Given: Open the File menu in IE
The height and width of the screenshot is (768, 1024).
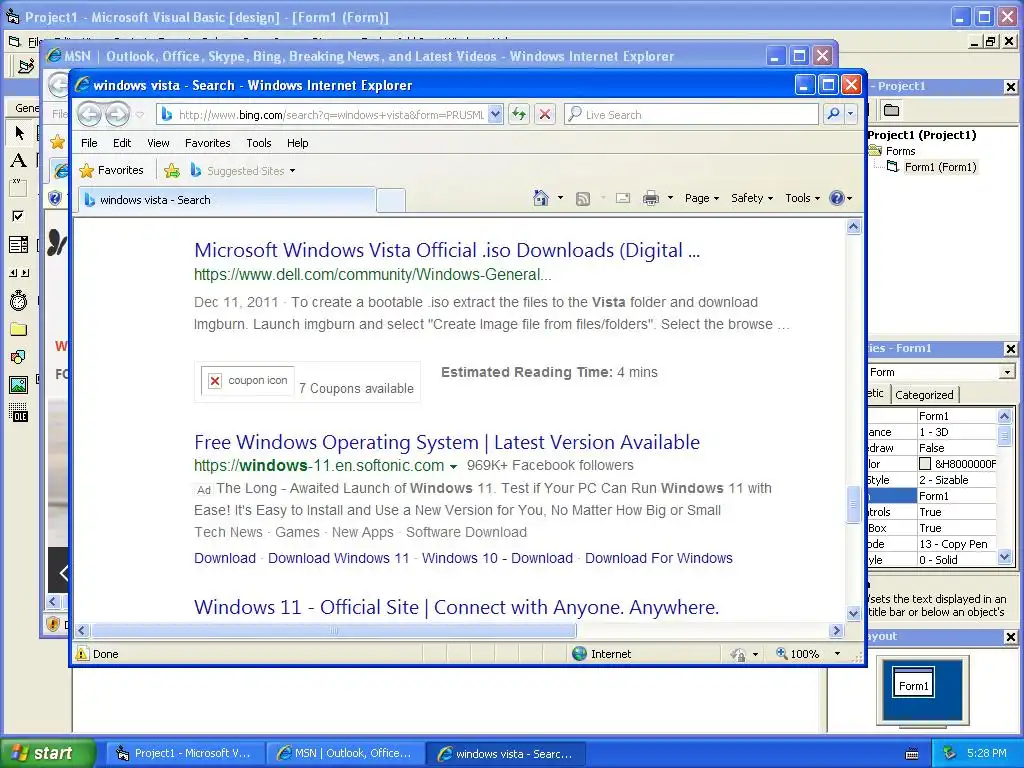Looking at the screenshot, I should click(x=89, y=143).
